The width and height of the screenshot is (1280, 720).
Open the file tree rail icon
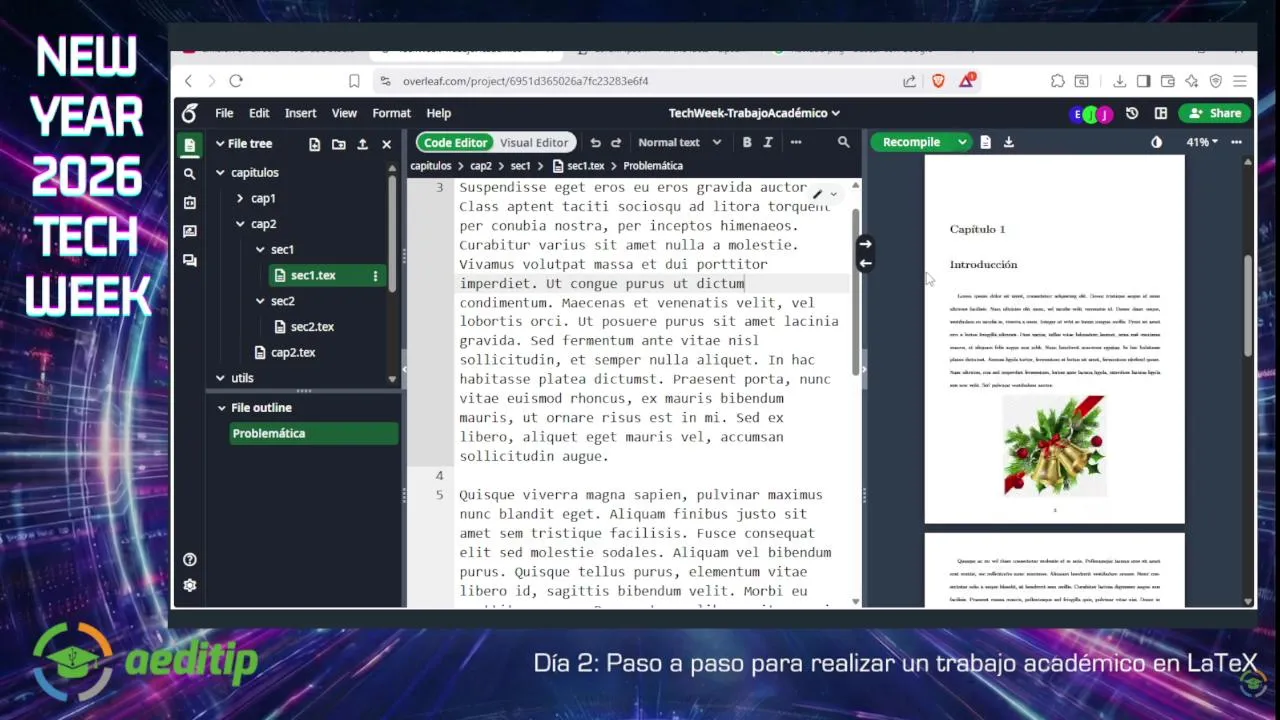(189, 145)
